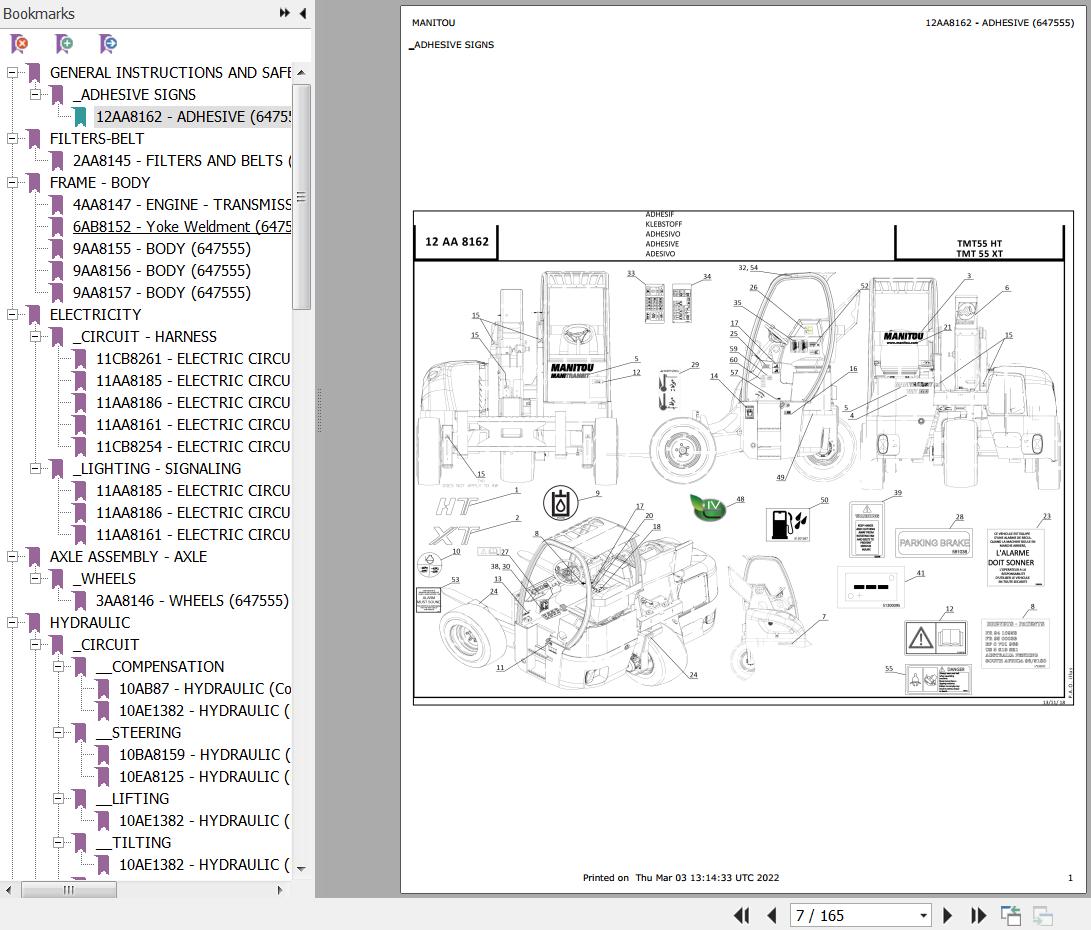Collapse the Bookmarks panel with left arrow
1091x930 pixels.
click(x=301, y=13)
